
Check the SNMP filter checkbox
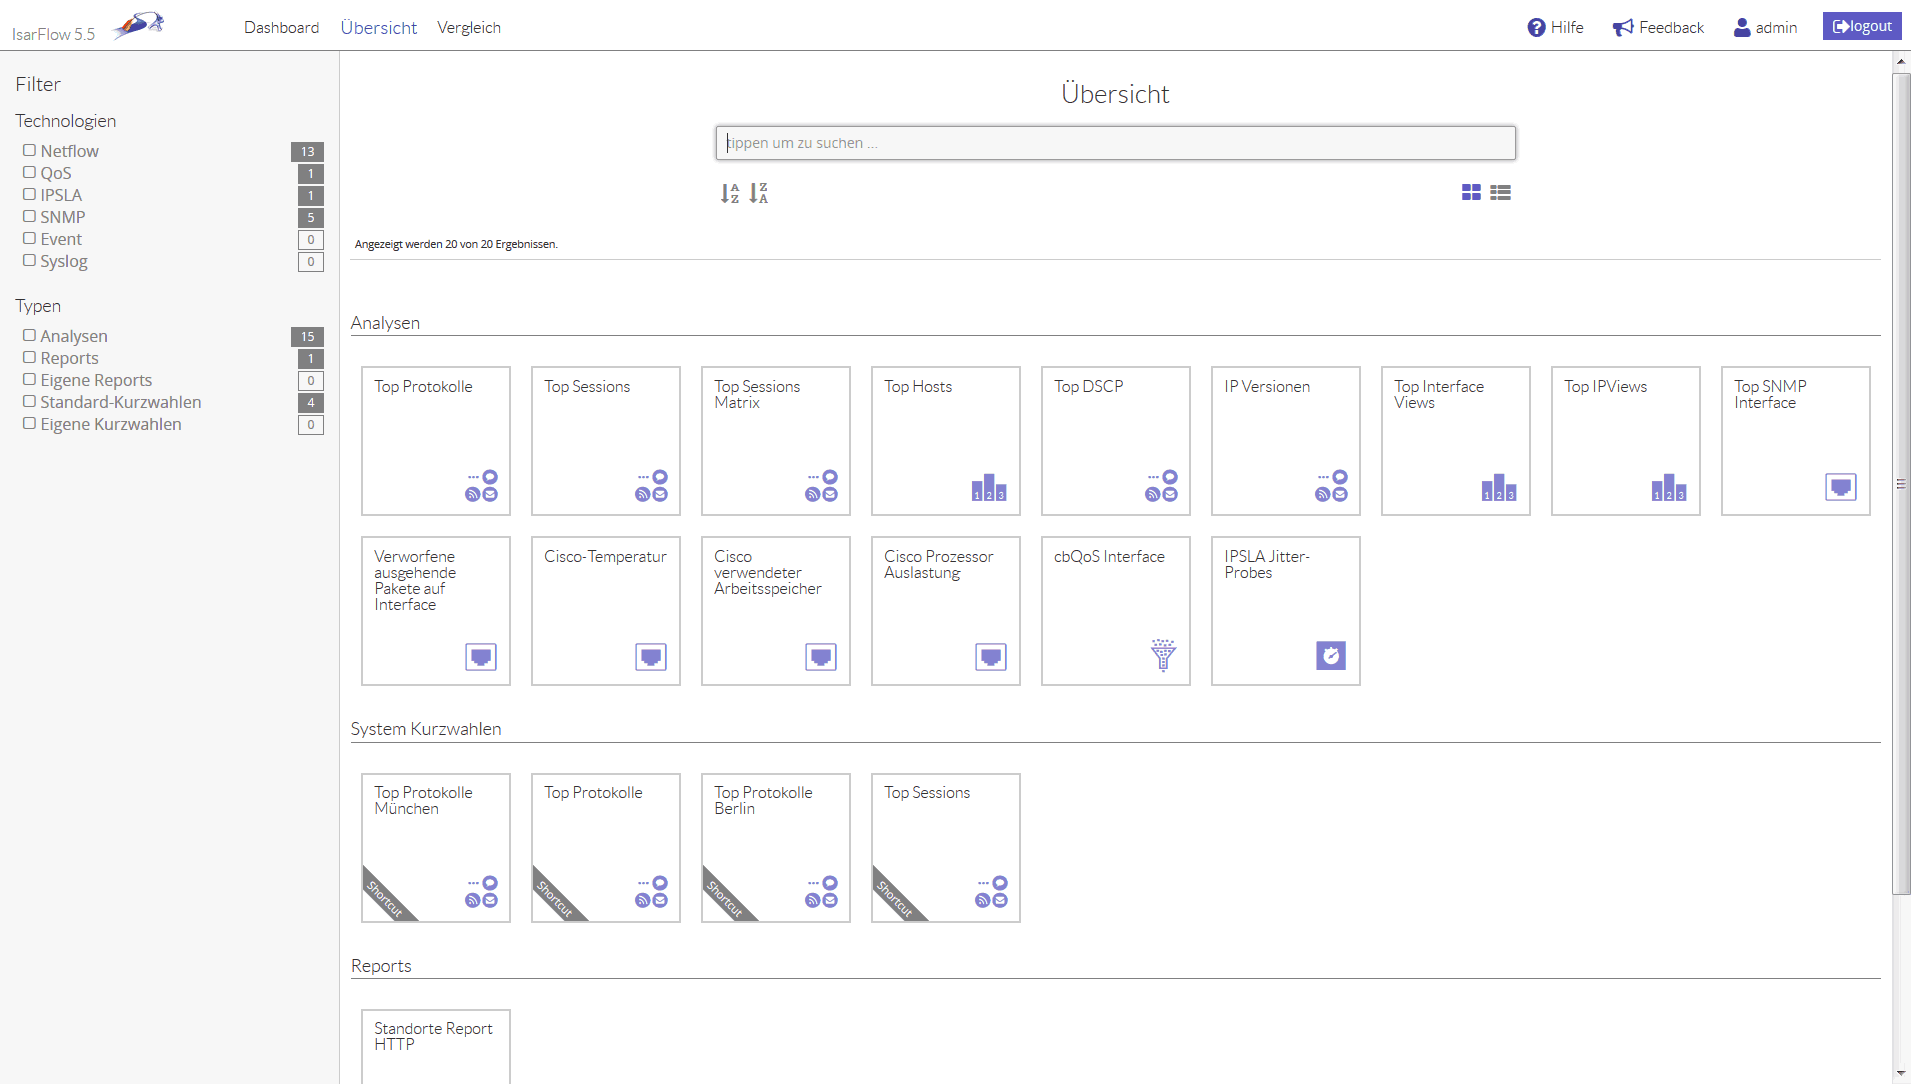pos(29,216)
